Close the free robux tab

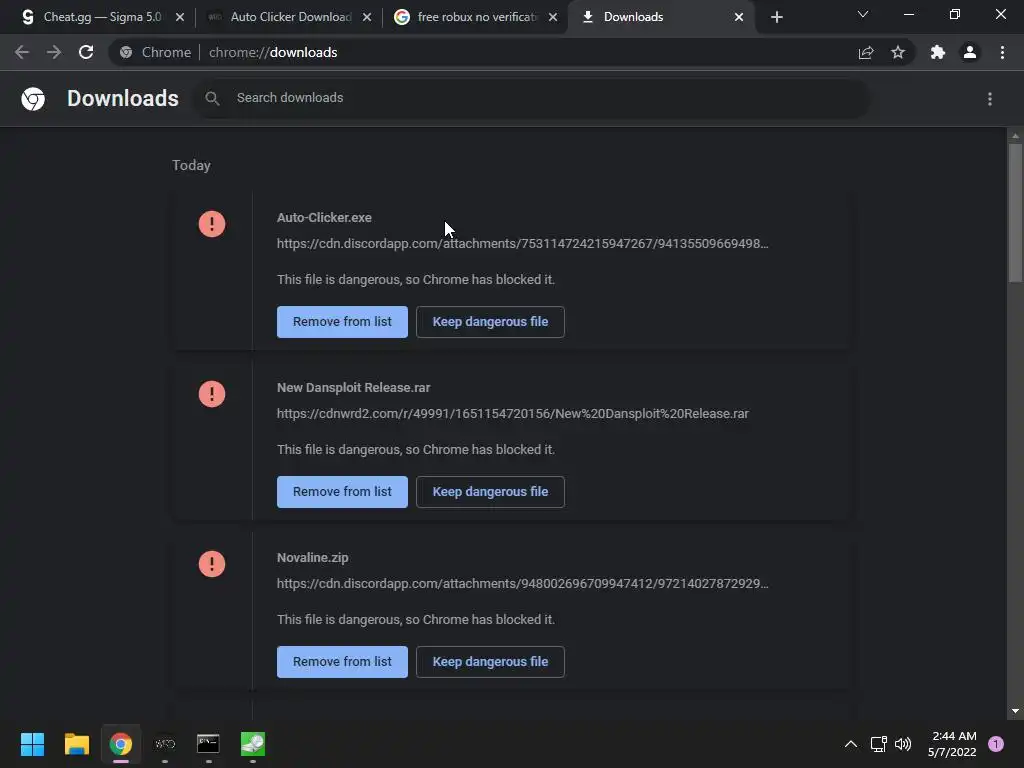click(553, 17)
